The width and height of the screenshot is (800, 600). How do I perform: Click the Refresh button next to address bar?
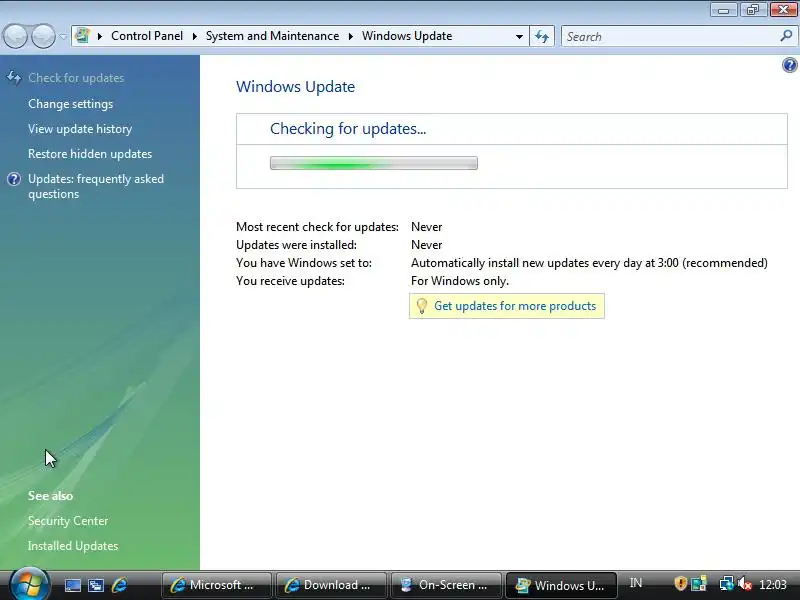pos(542,37)
